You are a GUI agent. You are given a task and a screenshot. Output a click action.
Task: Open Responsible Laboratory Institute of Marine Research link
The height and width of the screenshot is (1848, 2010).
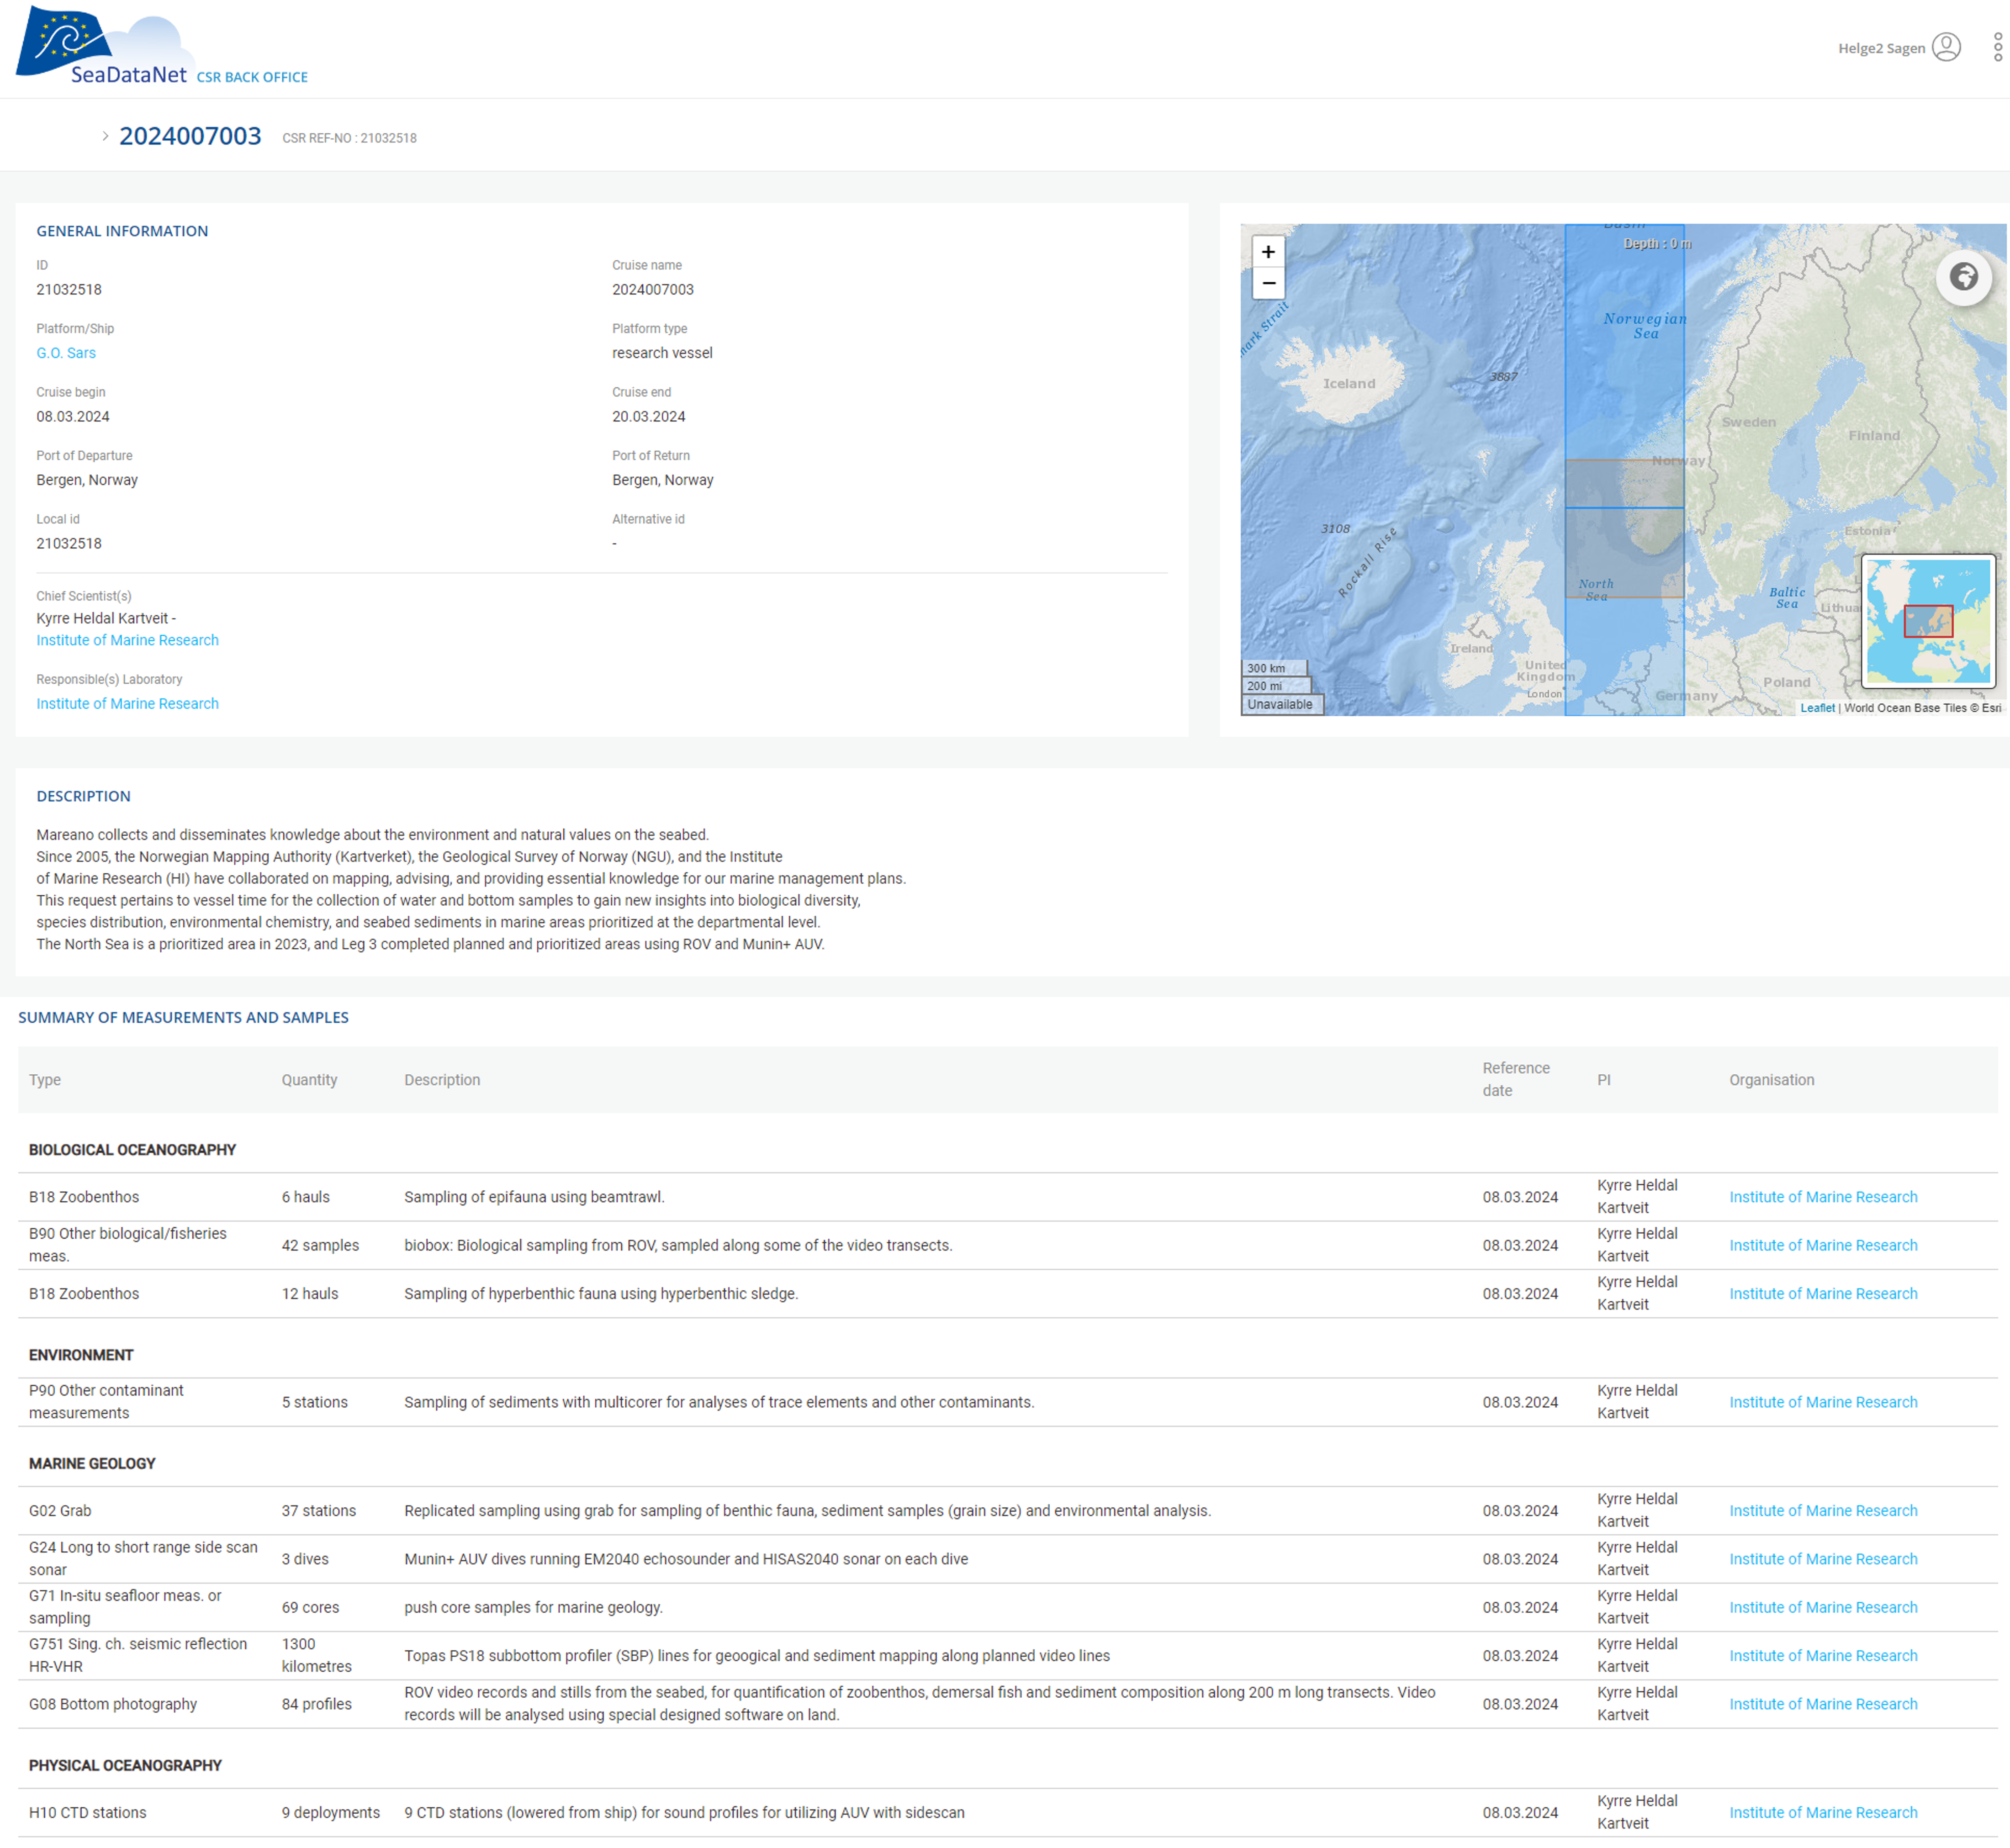click(x=127, y=704)
